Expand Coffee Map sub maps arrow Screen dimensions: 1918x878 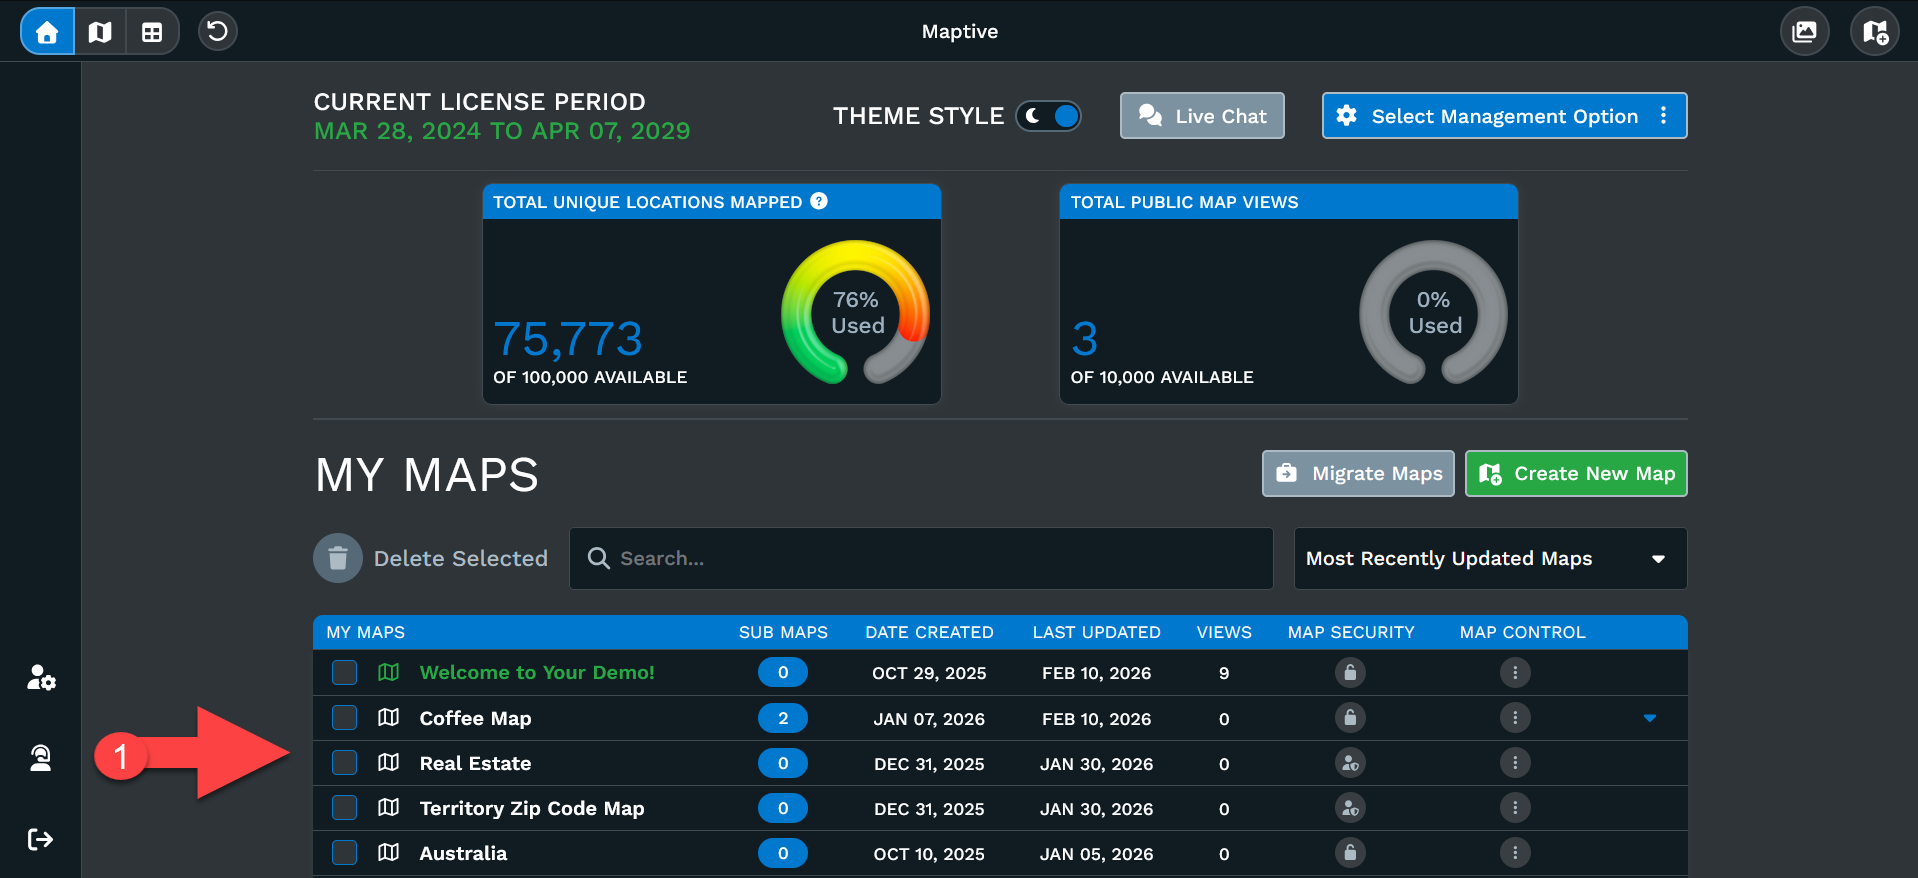[x=1650, y=718]
